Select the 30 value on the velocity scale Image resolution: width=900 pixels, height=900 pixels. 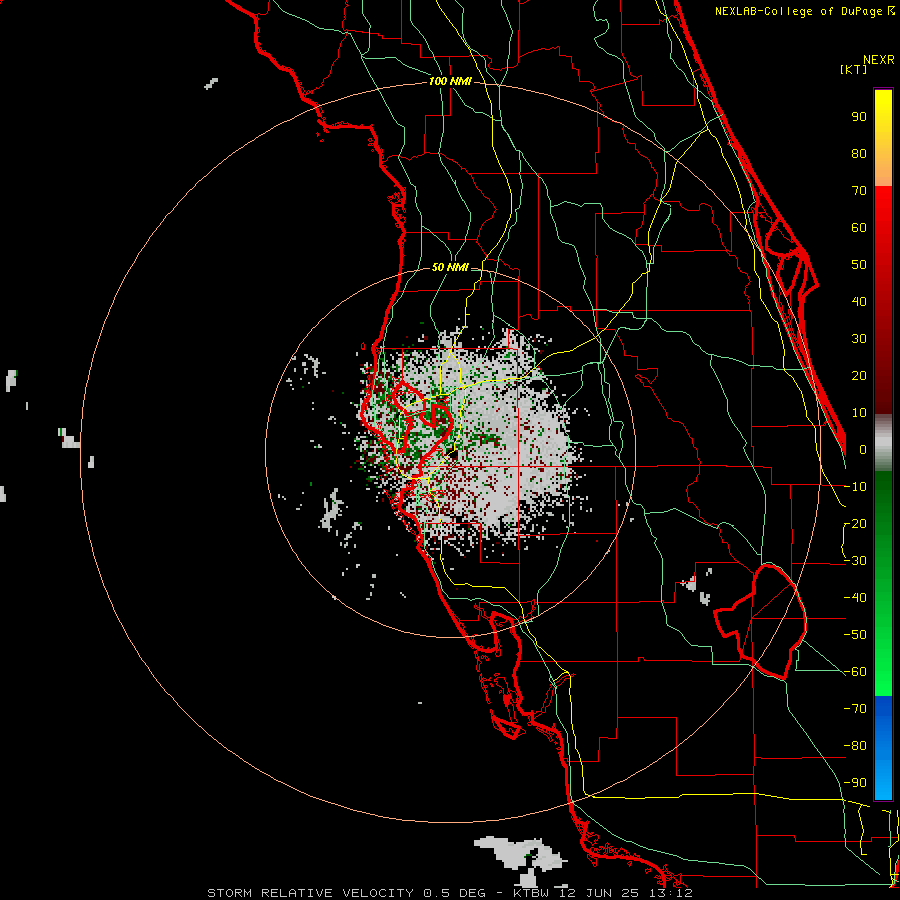(x=859, y=339)
